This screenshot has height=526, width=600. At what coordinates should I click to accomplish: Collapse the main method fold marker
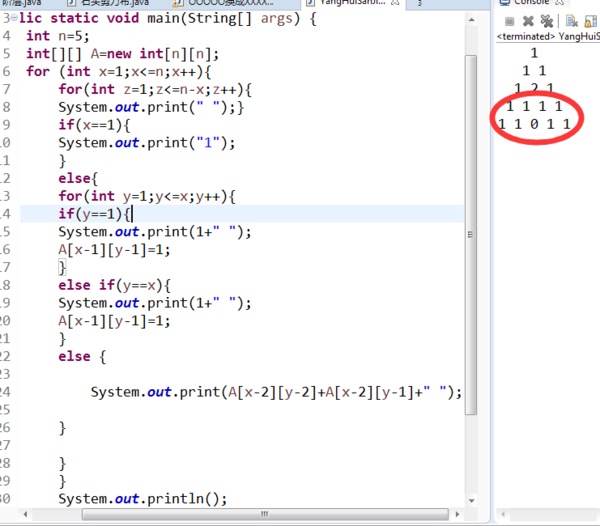(x=15, y=18)
